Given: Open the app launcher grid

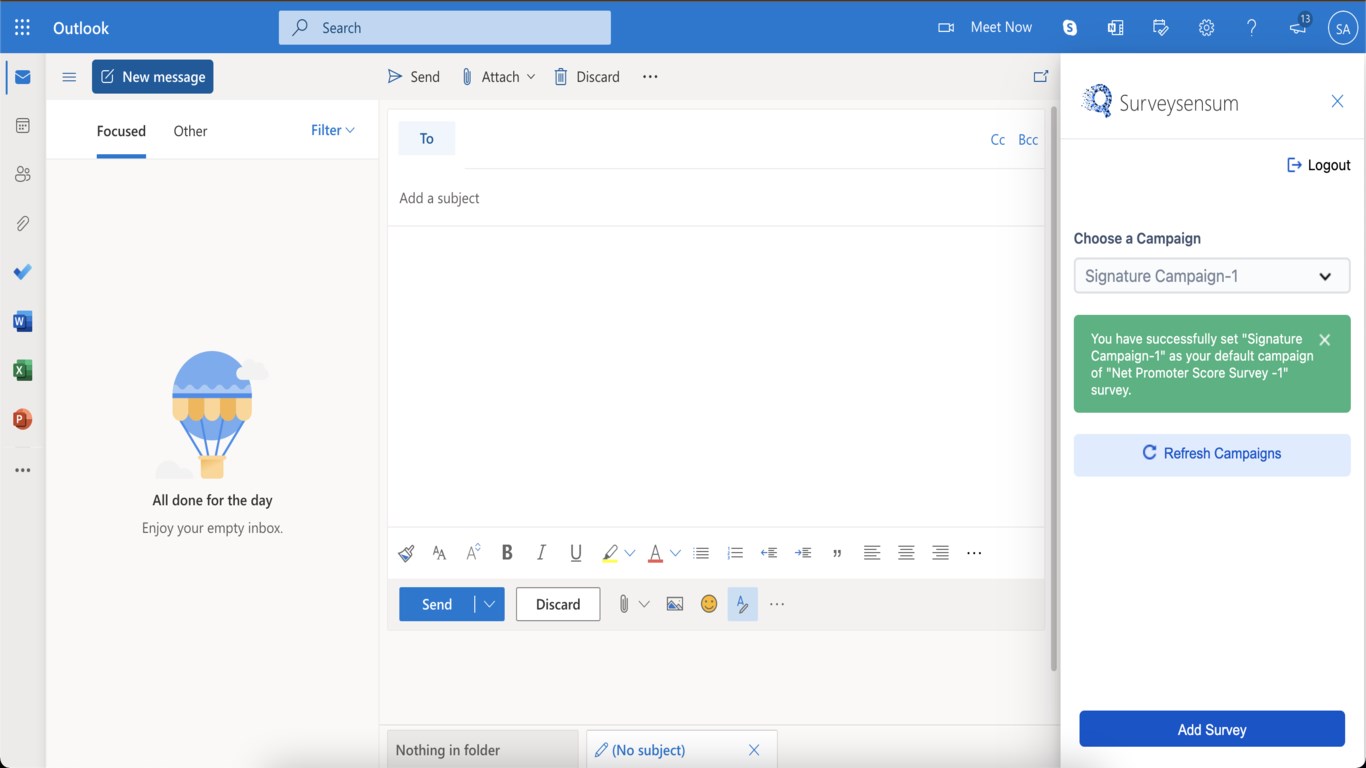Looking at the screenshot, I should pos(22,27).
